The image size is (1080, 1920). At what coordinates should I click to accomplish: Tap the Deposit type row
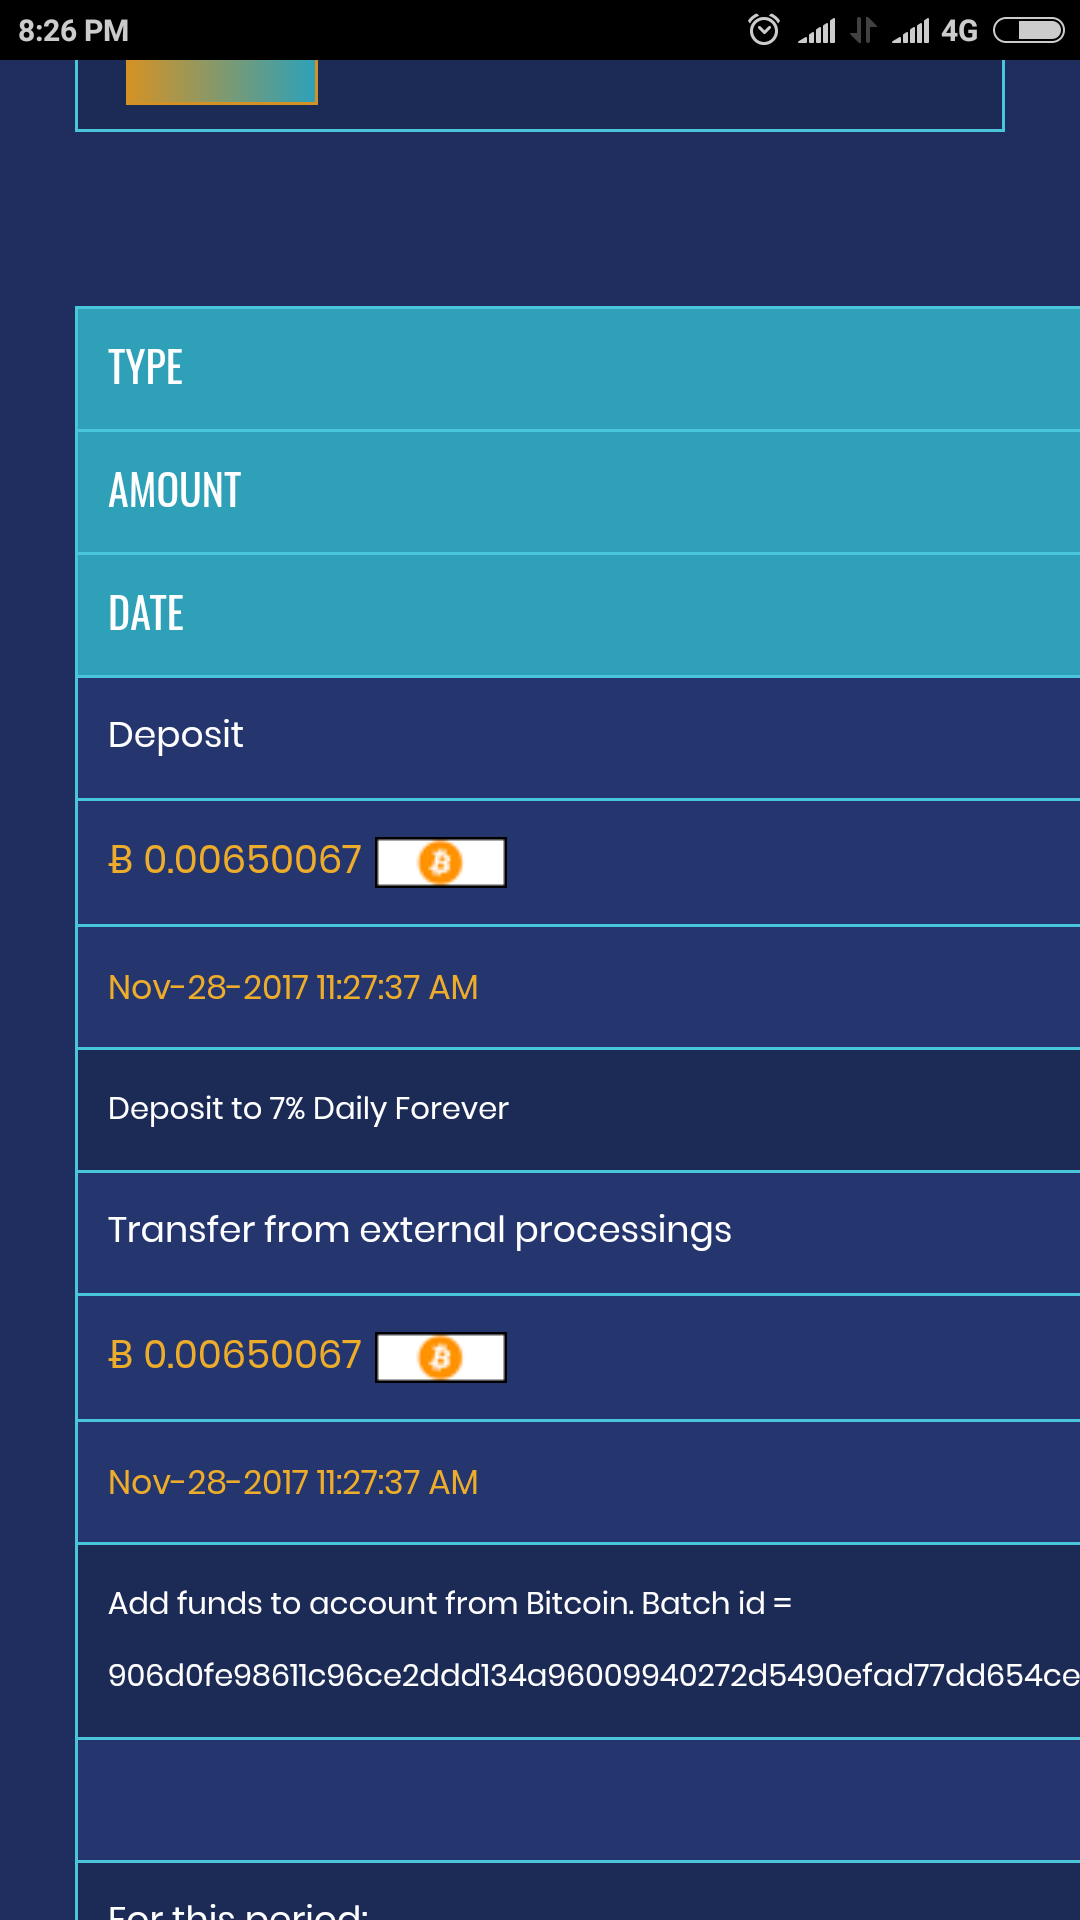click(x=176, y=735)
